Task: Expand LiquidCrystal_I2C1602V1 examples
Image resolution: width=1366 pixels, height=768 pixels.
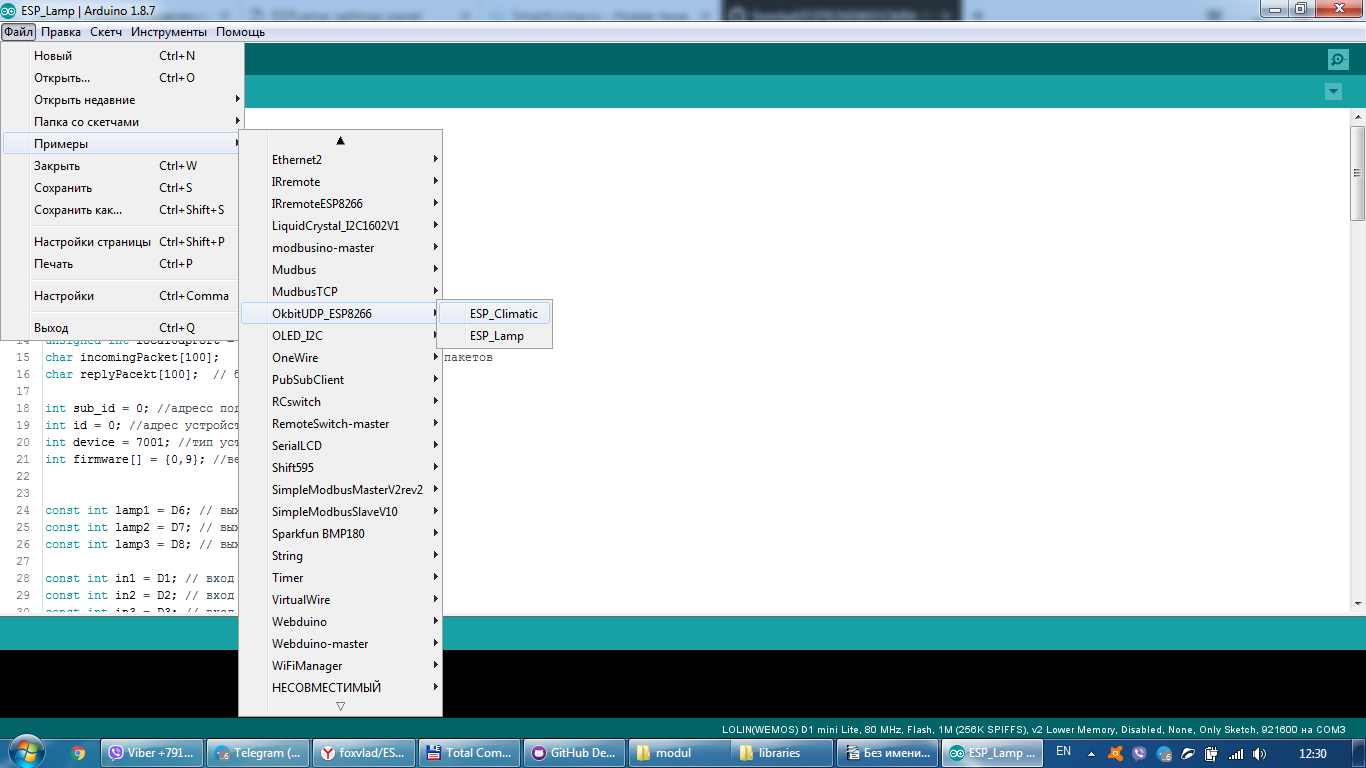Action: tap(340, 226)
